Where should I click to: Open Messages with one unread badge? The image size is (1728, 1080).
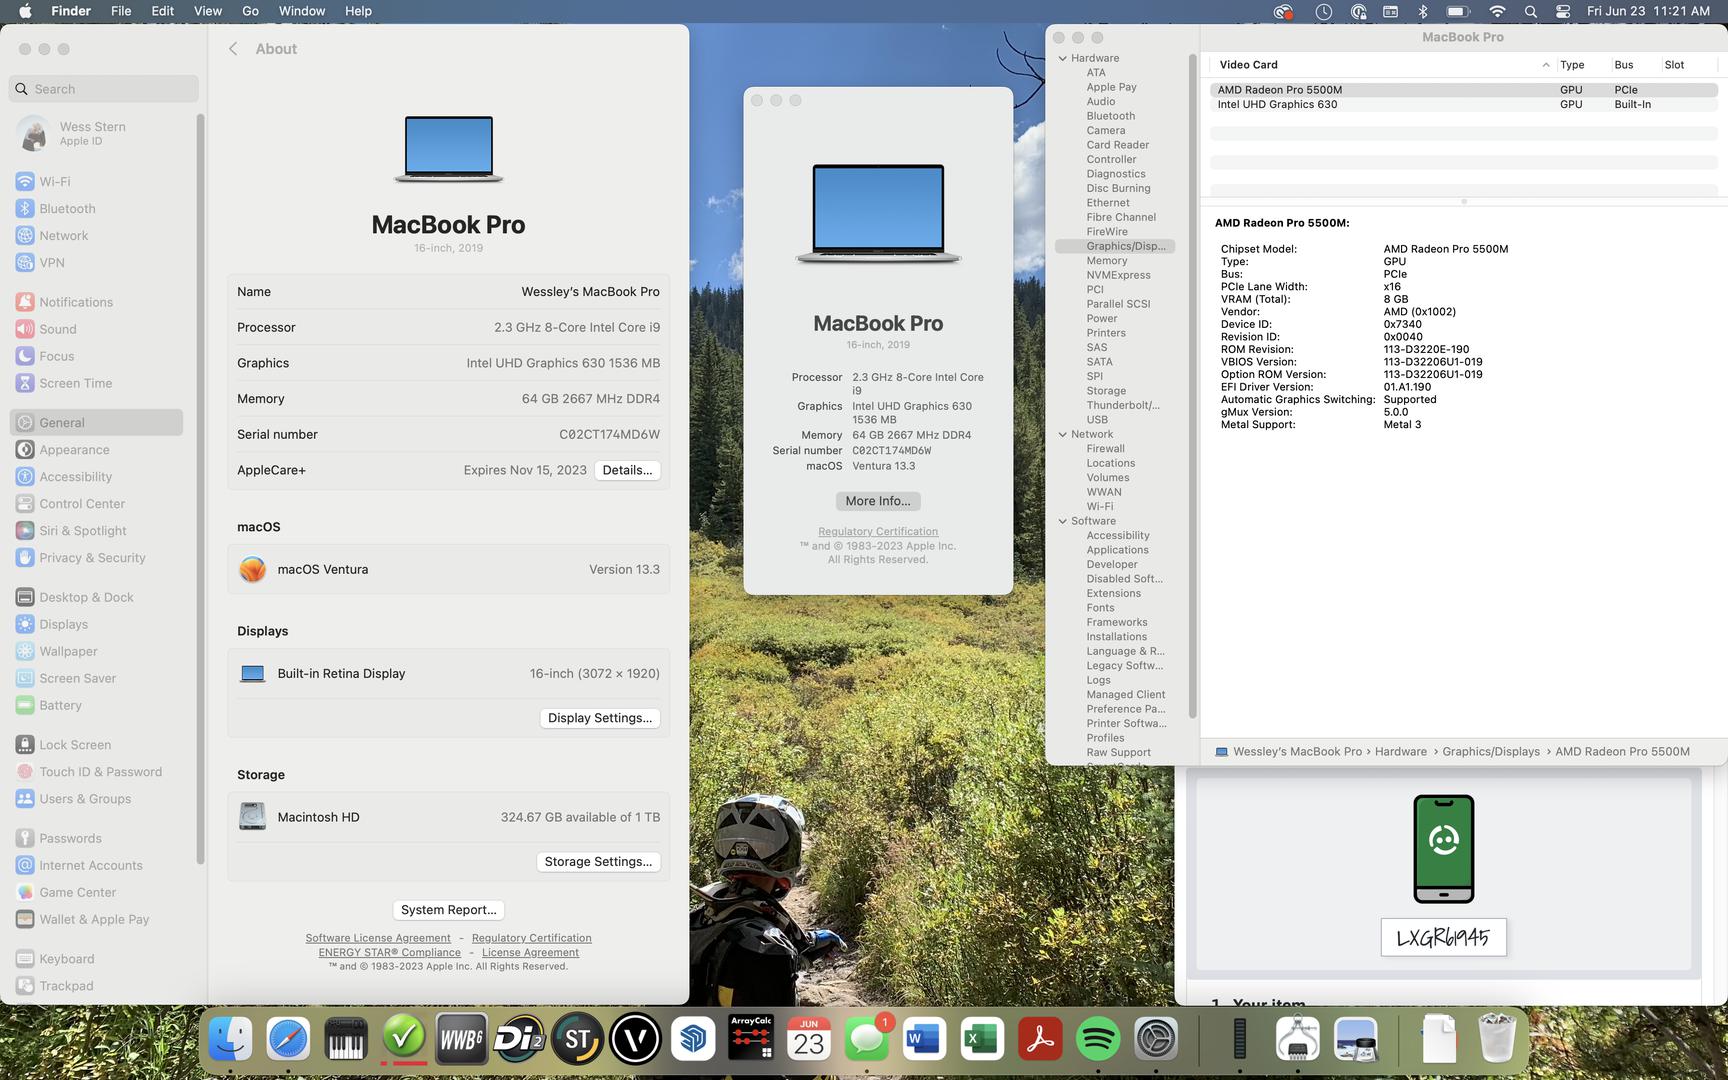[866, 1039]
